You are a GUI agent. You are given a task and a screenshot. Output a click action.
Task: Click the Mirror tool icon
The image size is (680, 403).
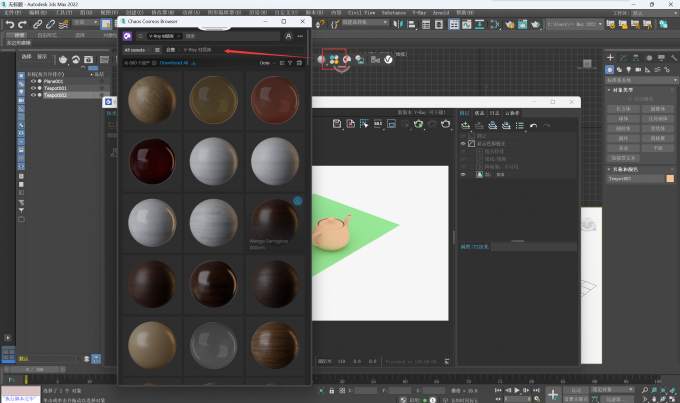(398, 24)
